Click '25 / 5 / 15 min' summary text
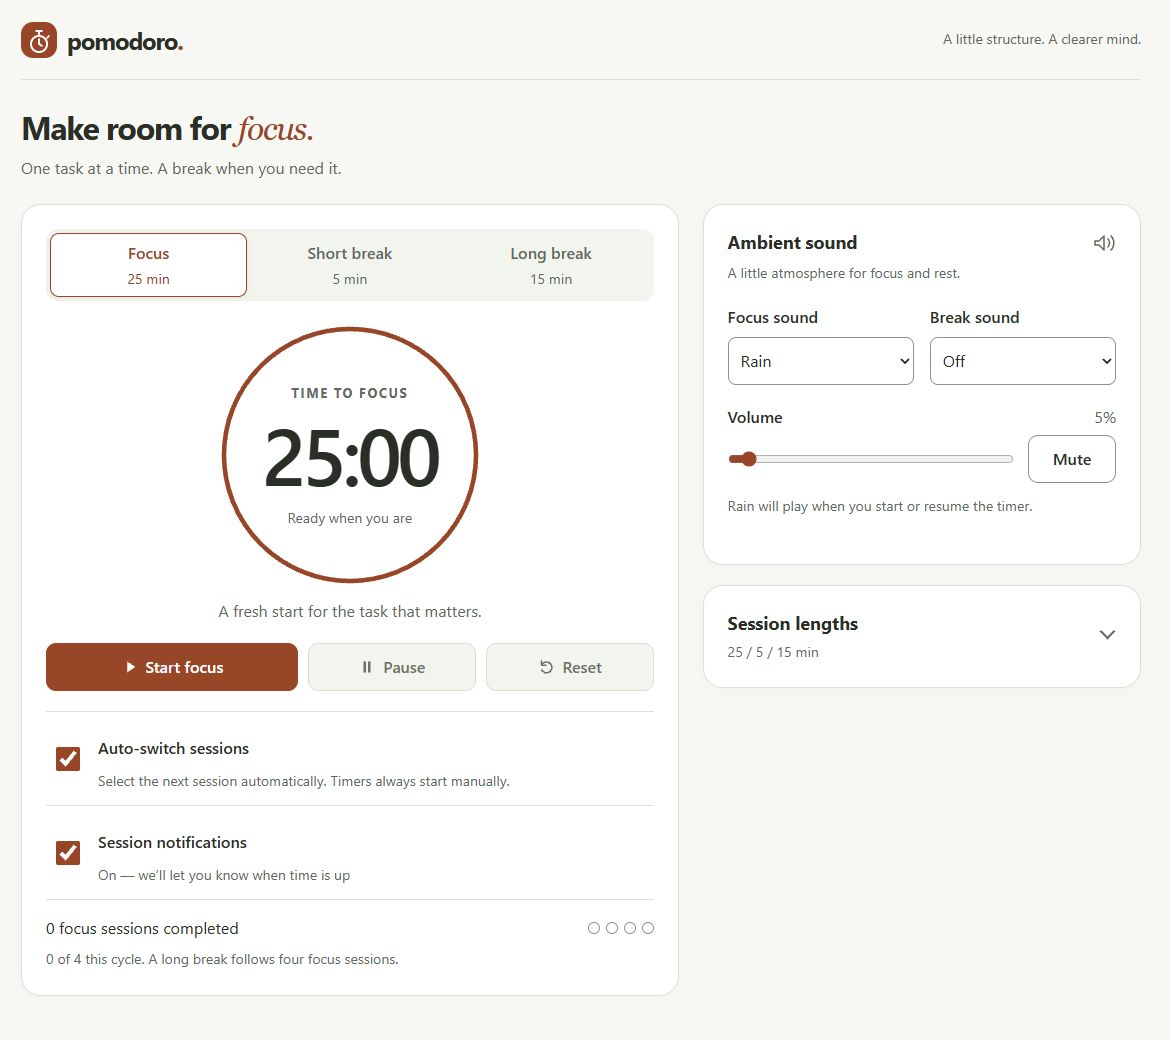 (773, 653)
